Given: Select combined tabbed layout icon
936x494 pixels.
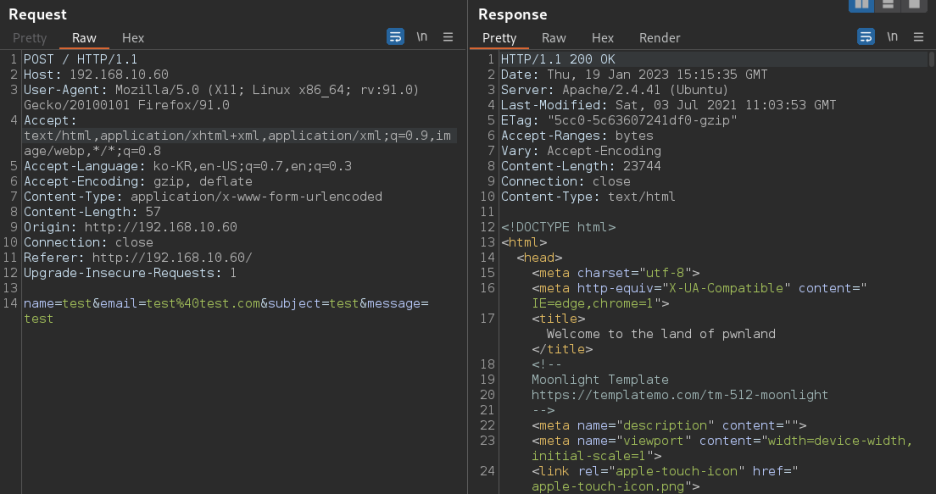Looking at the screenshot, I should tap(914, 5).
